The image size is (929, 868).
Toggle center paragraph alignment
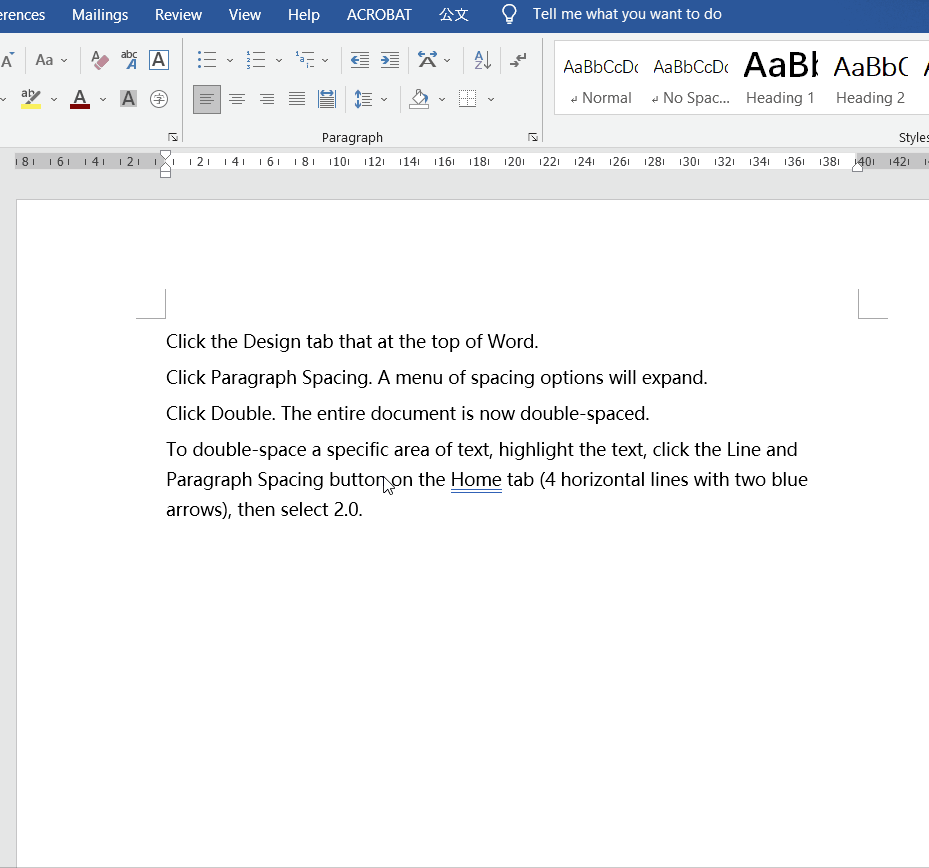[x=236, y=98]
